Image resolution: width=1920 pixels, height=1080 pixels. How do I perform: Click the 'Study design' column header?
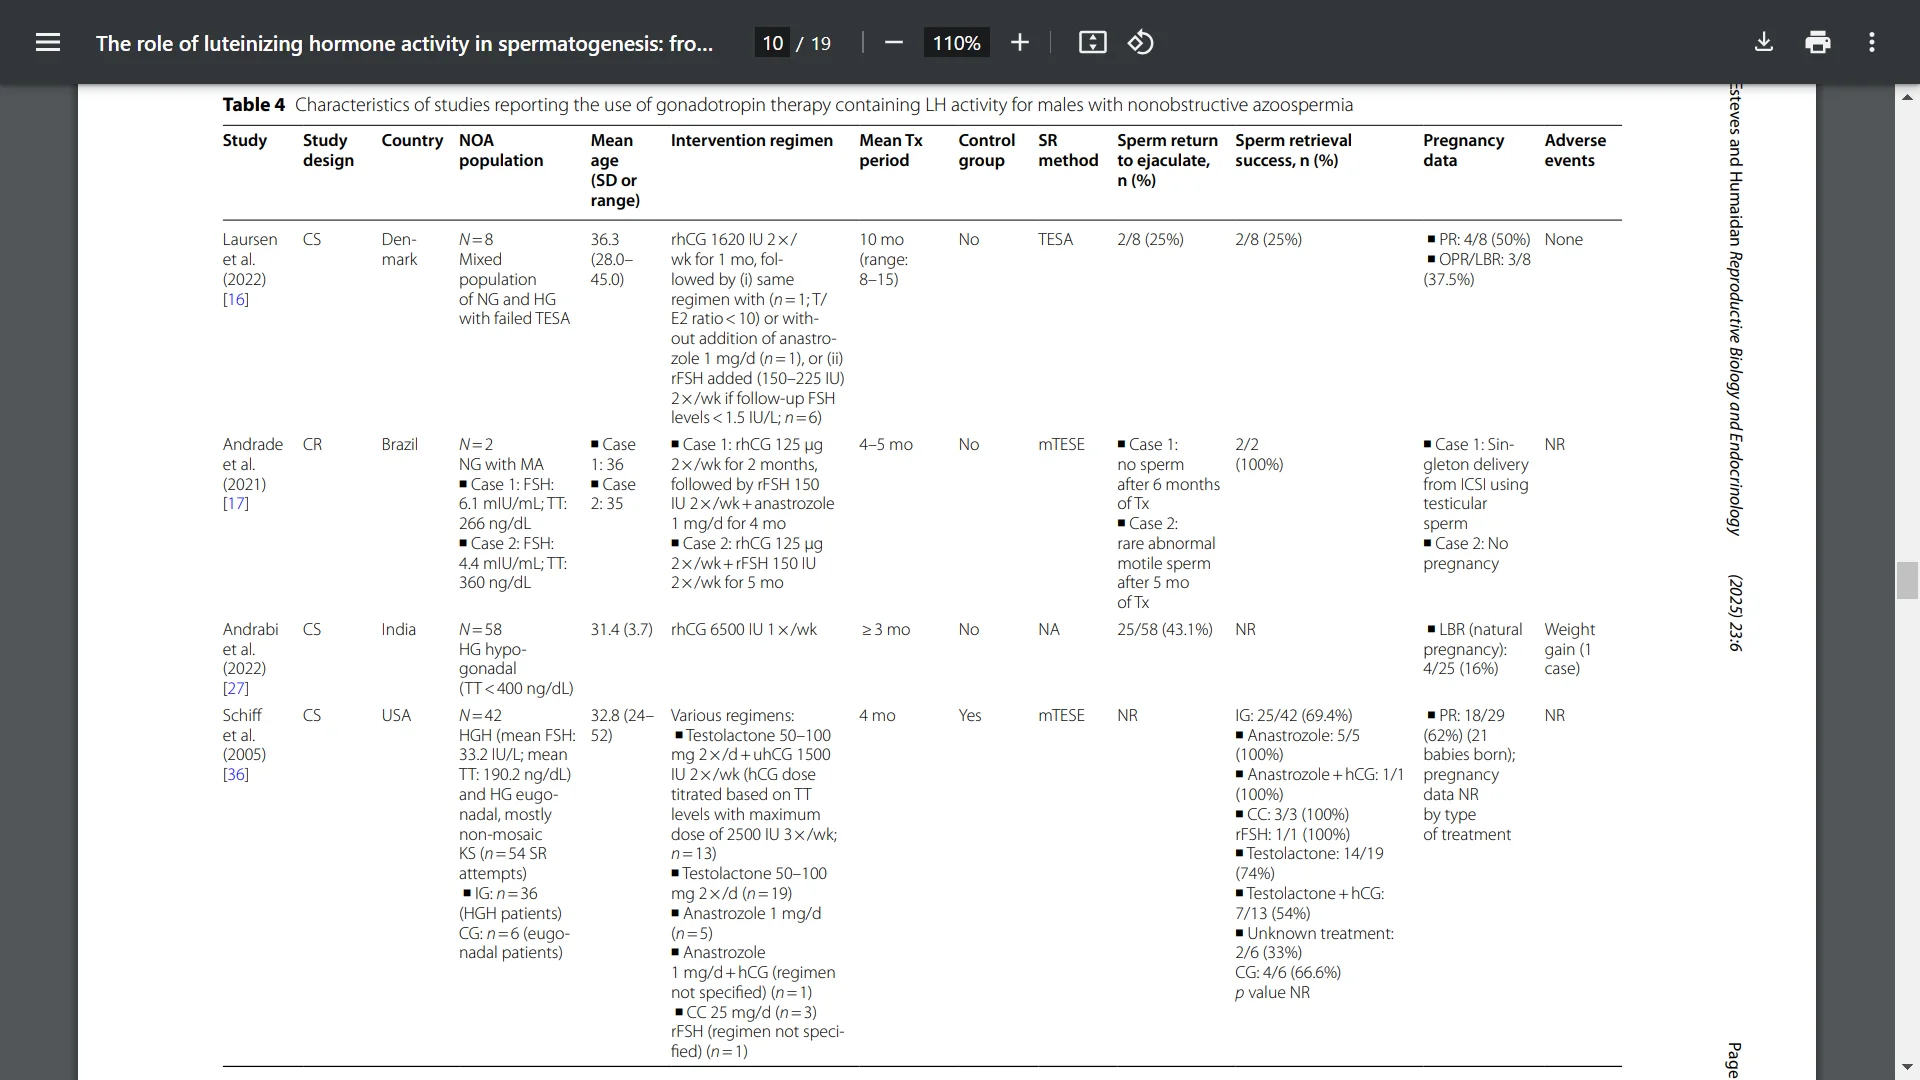328,150
